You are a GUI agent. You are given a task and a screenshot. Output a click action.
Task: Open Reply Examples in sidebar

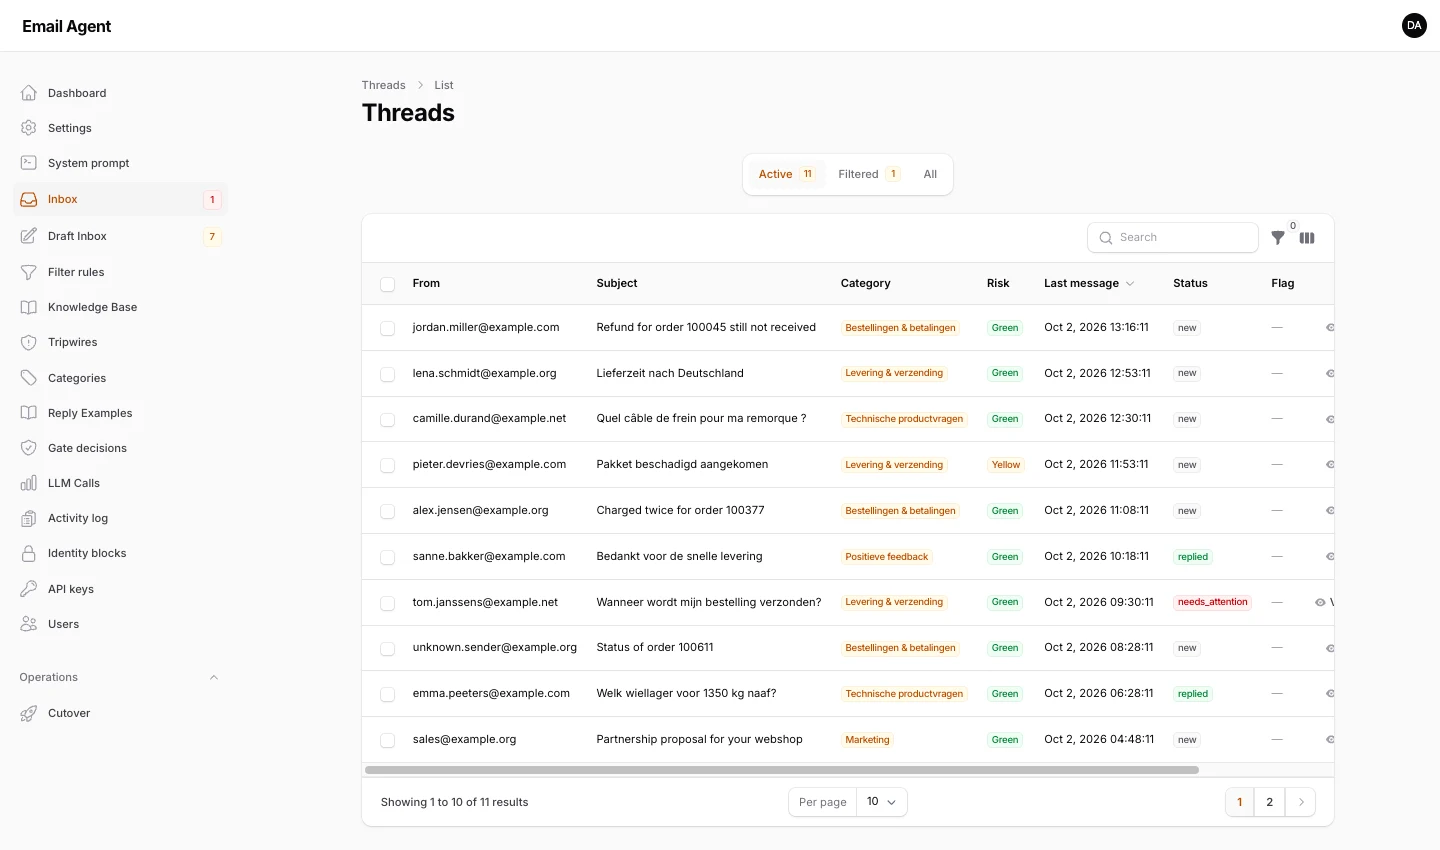pos(120,413)
